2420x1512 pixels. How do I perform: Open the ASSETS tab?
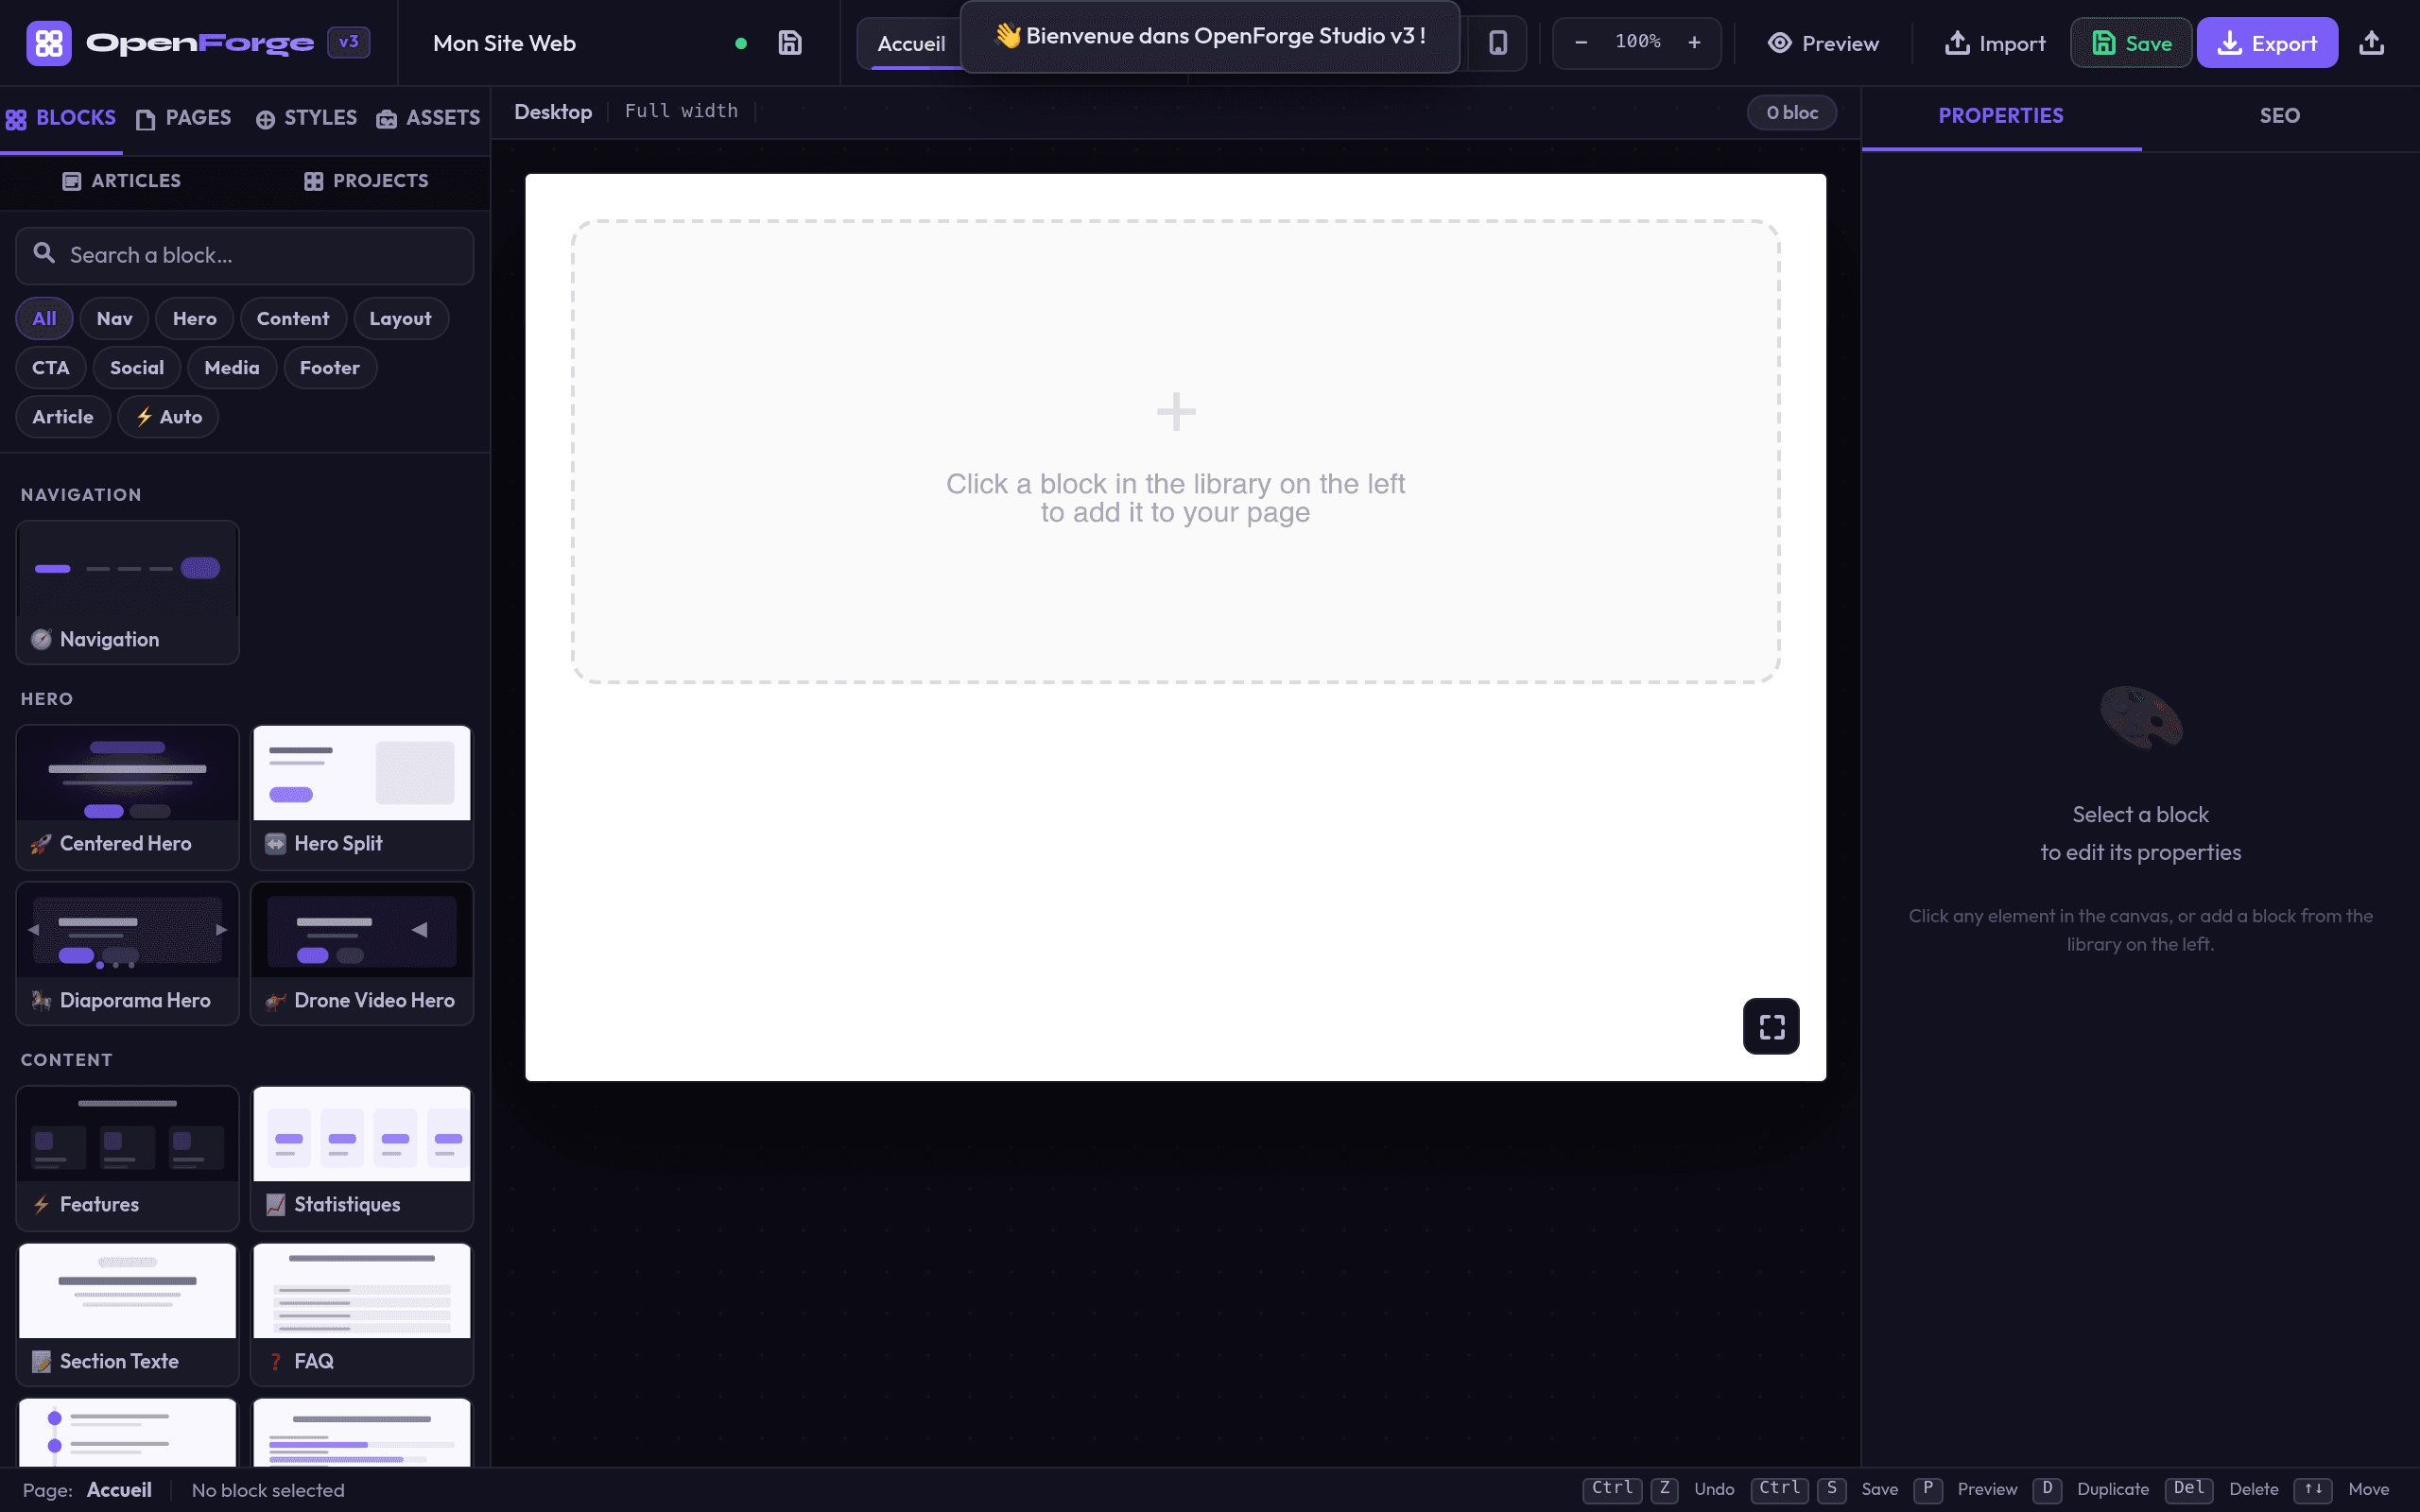tap(428, 118)
